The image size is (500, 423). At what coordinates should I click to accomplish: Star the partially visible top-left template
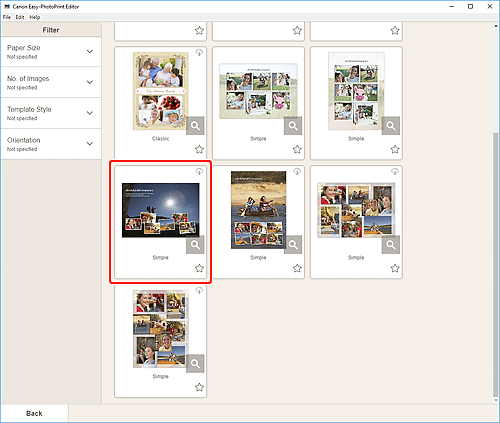pos(199,30)
